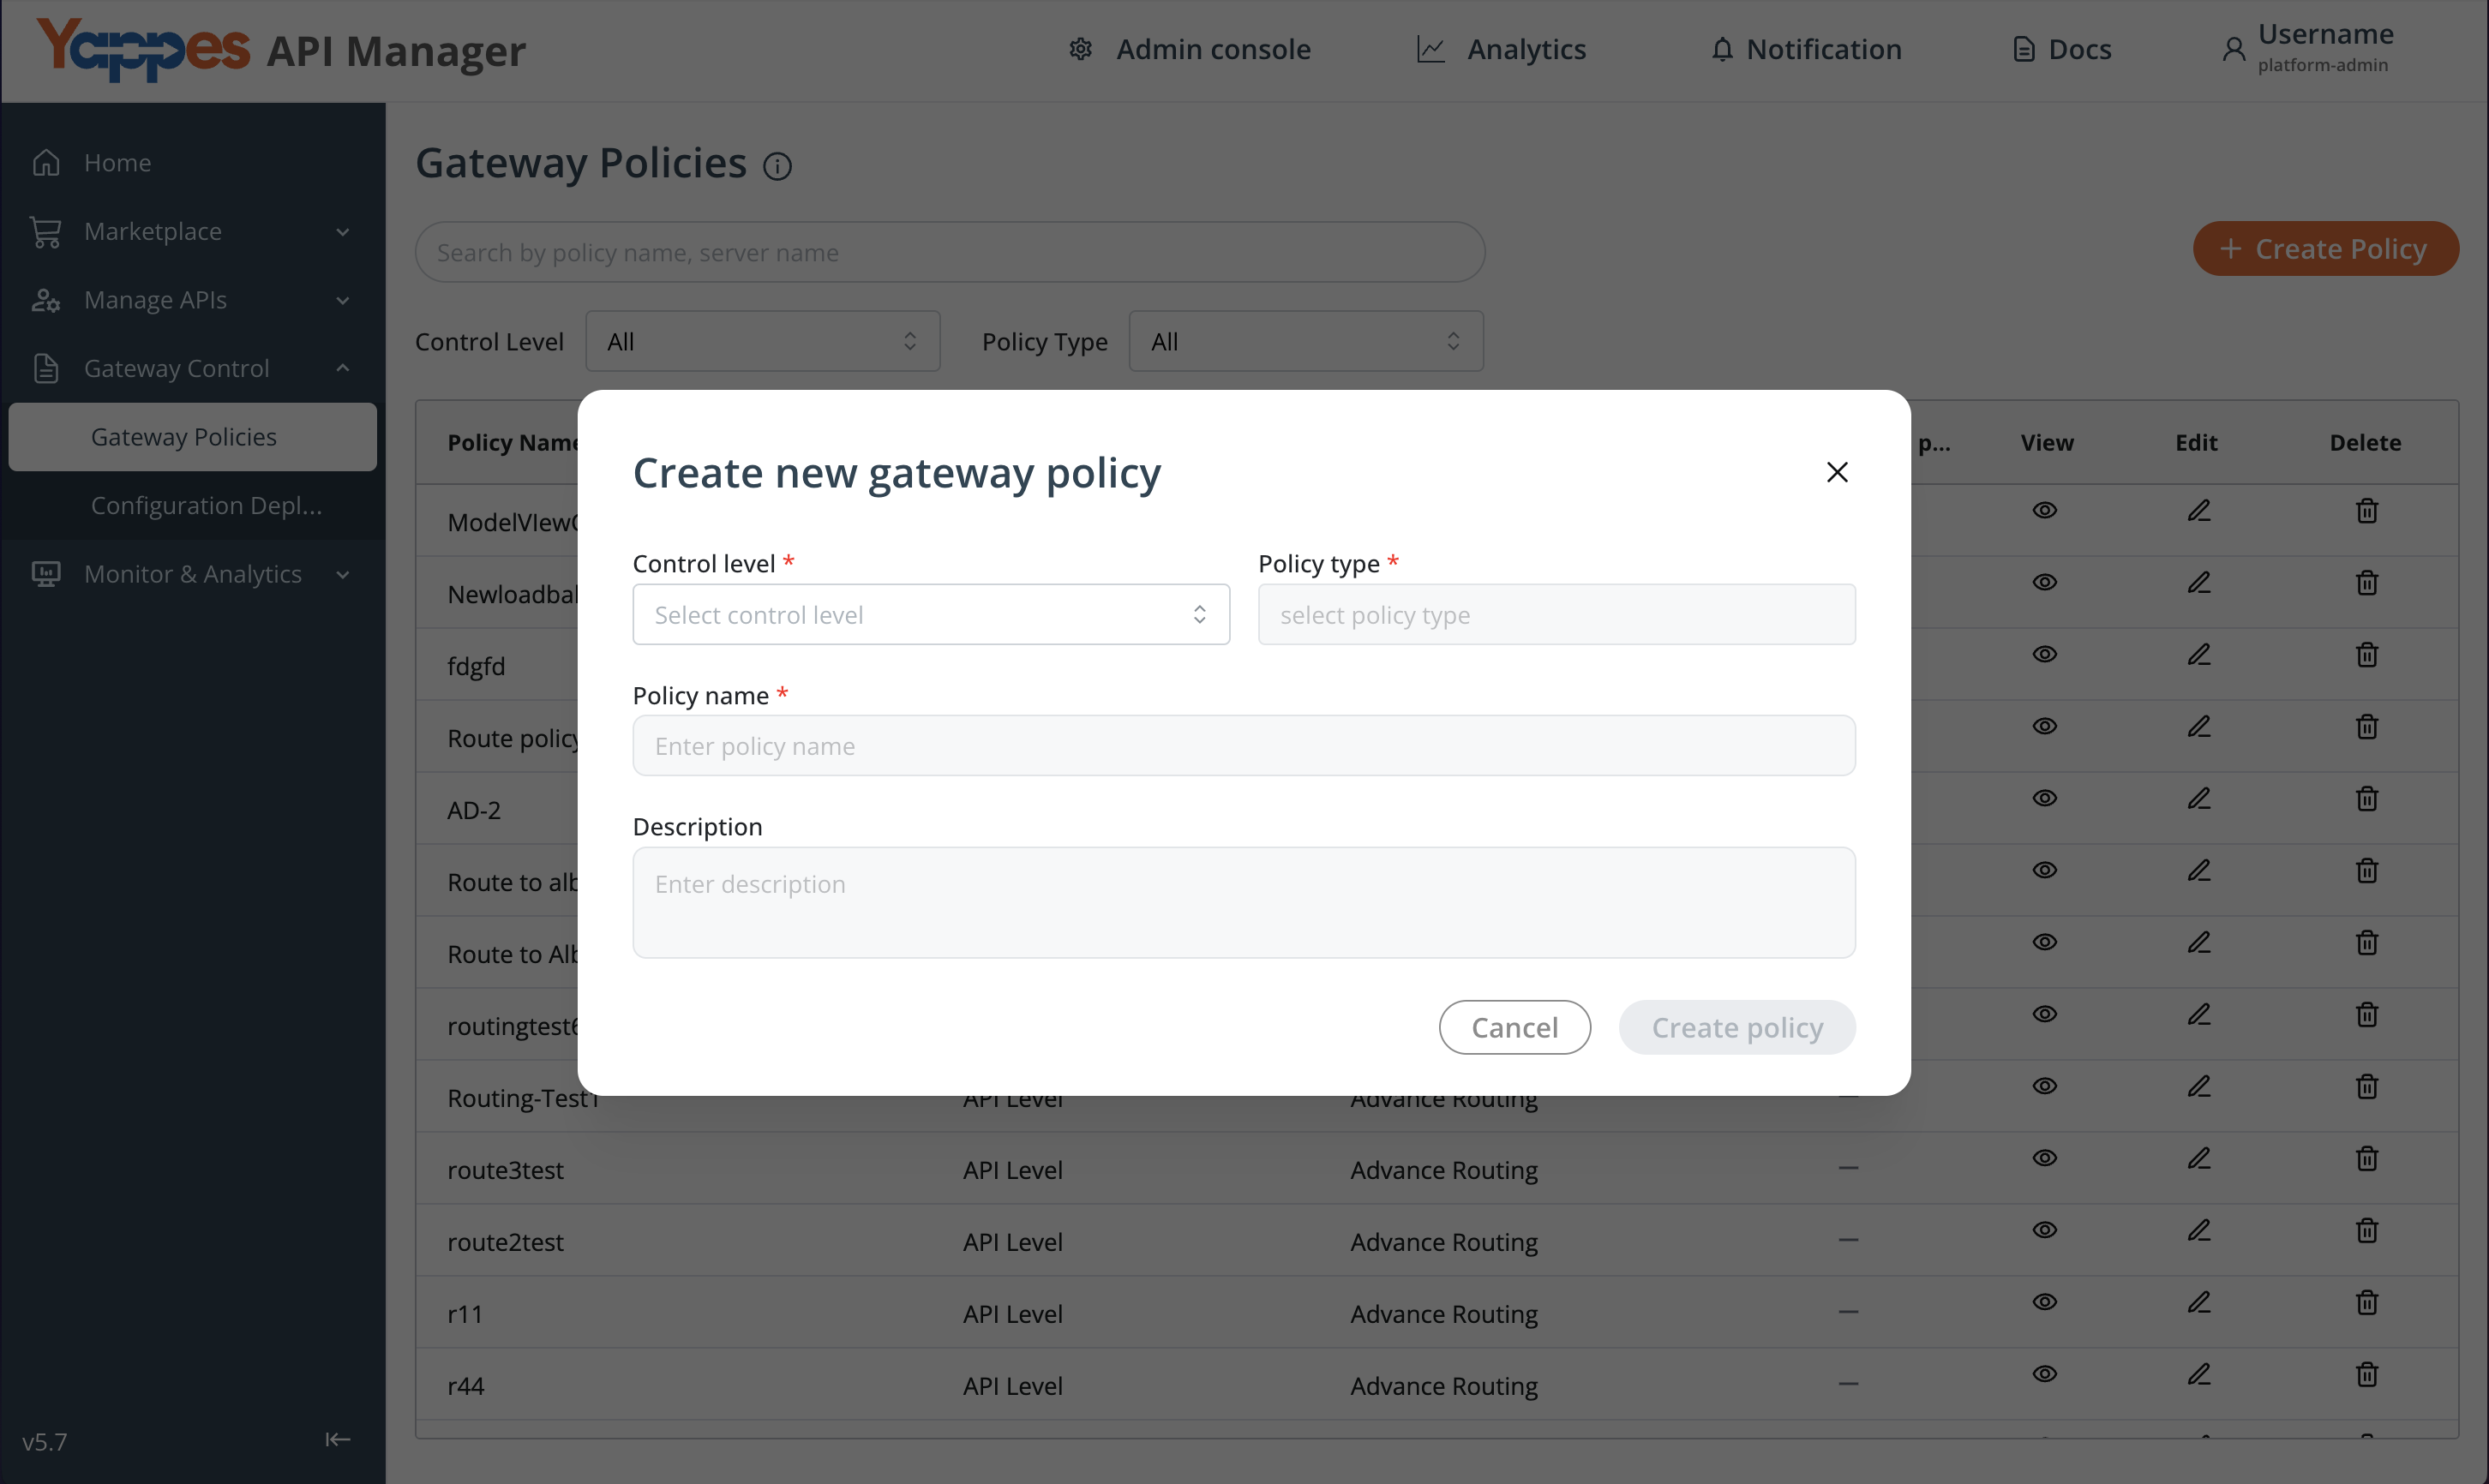Edit the fdgfd policy pencil icon
This screenshot has width=2489, height=1484.
pos(2198,654)
